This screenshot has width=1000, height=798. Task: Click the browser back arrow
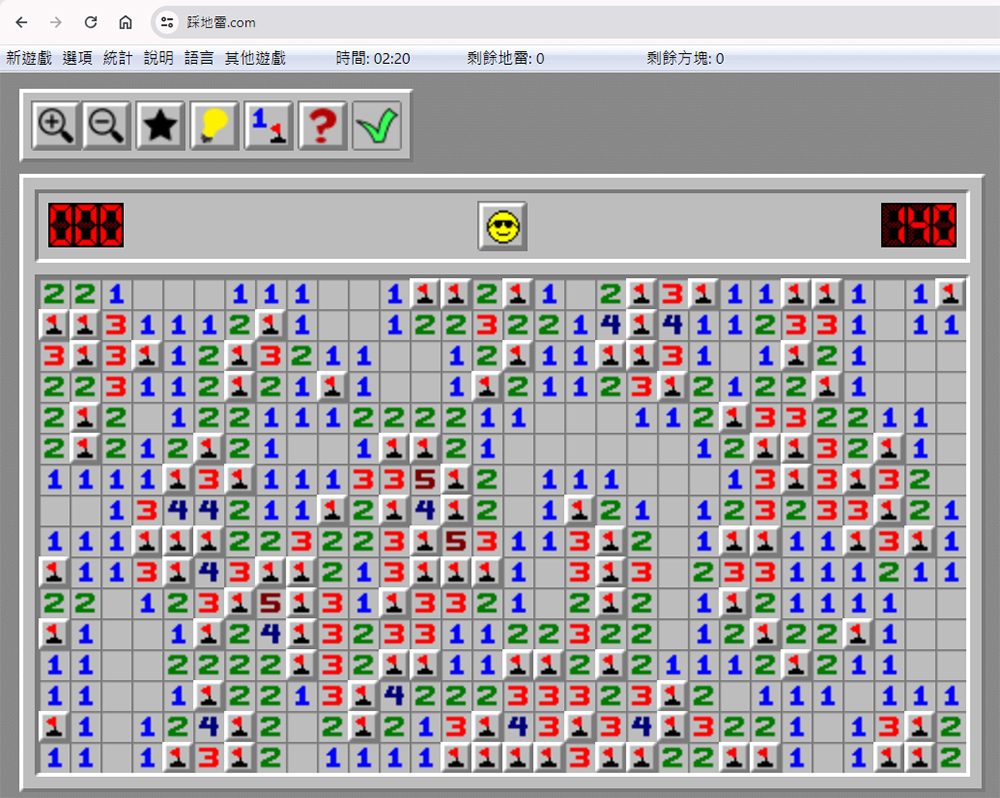click(21, 22)
